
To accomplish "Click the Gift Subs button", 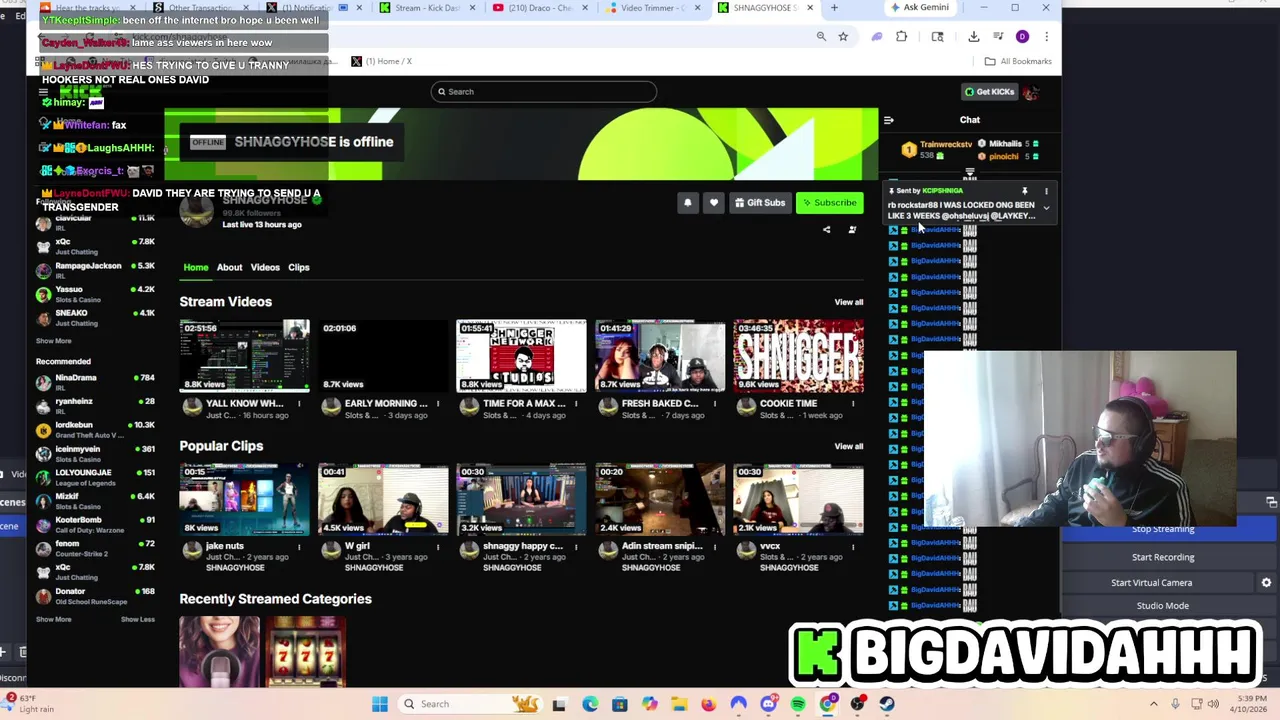I will tap(760, 203).
